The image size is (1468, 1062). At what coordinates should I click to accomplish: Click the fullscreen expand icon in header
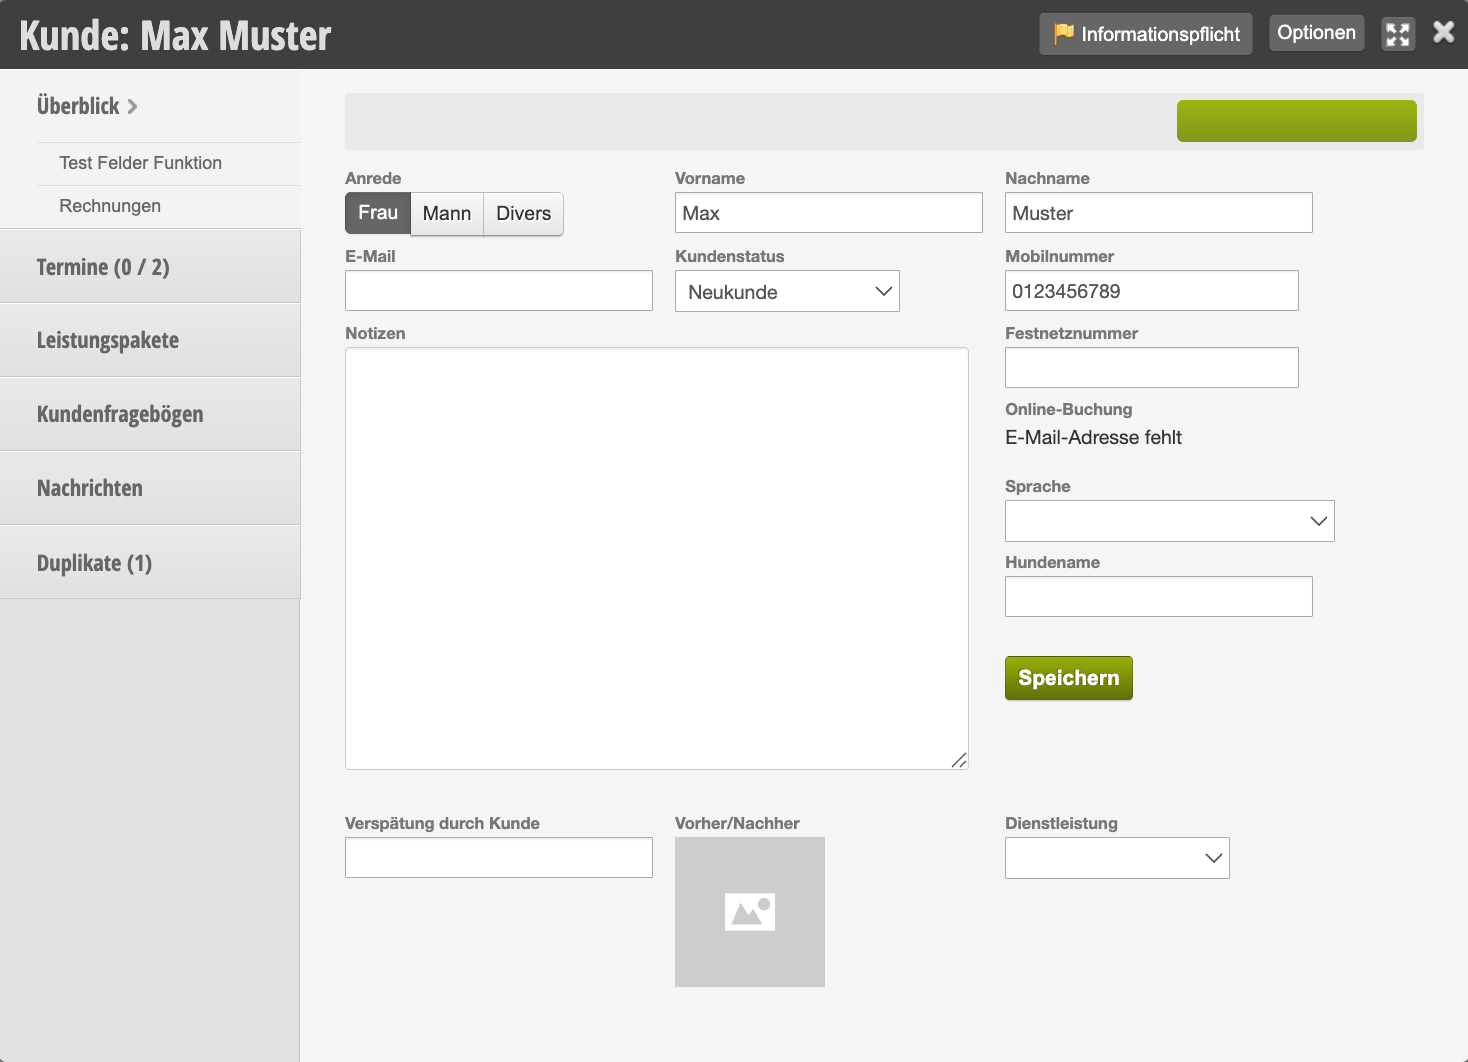(x=1398, y=34)
